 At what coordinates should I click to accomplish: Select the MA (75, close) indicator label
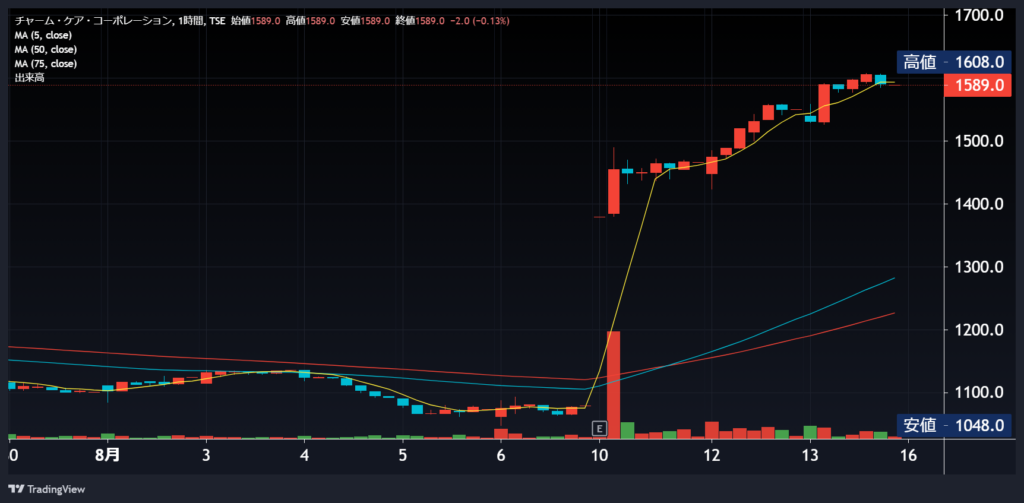[46, 64]
